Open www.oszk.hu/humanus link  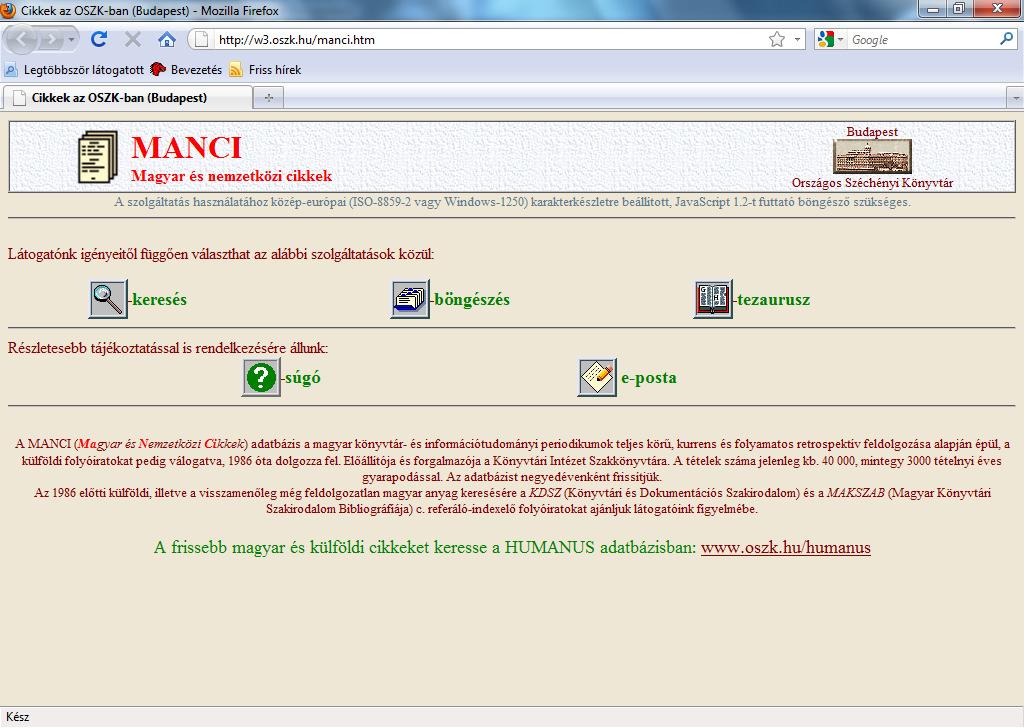786,547
